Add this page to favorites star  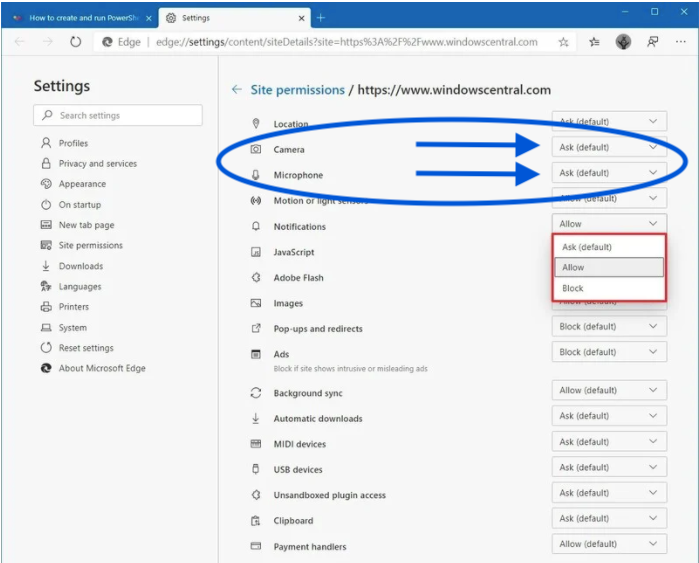point(563,42)
